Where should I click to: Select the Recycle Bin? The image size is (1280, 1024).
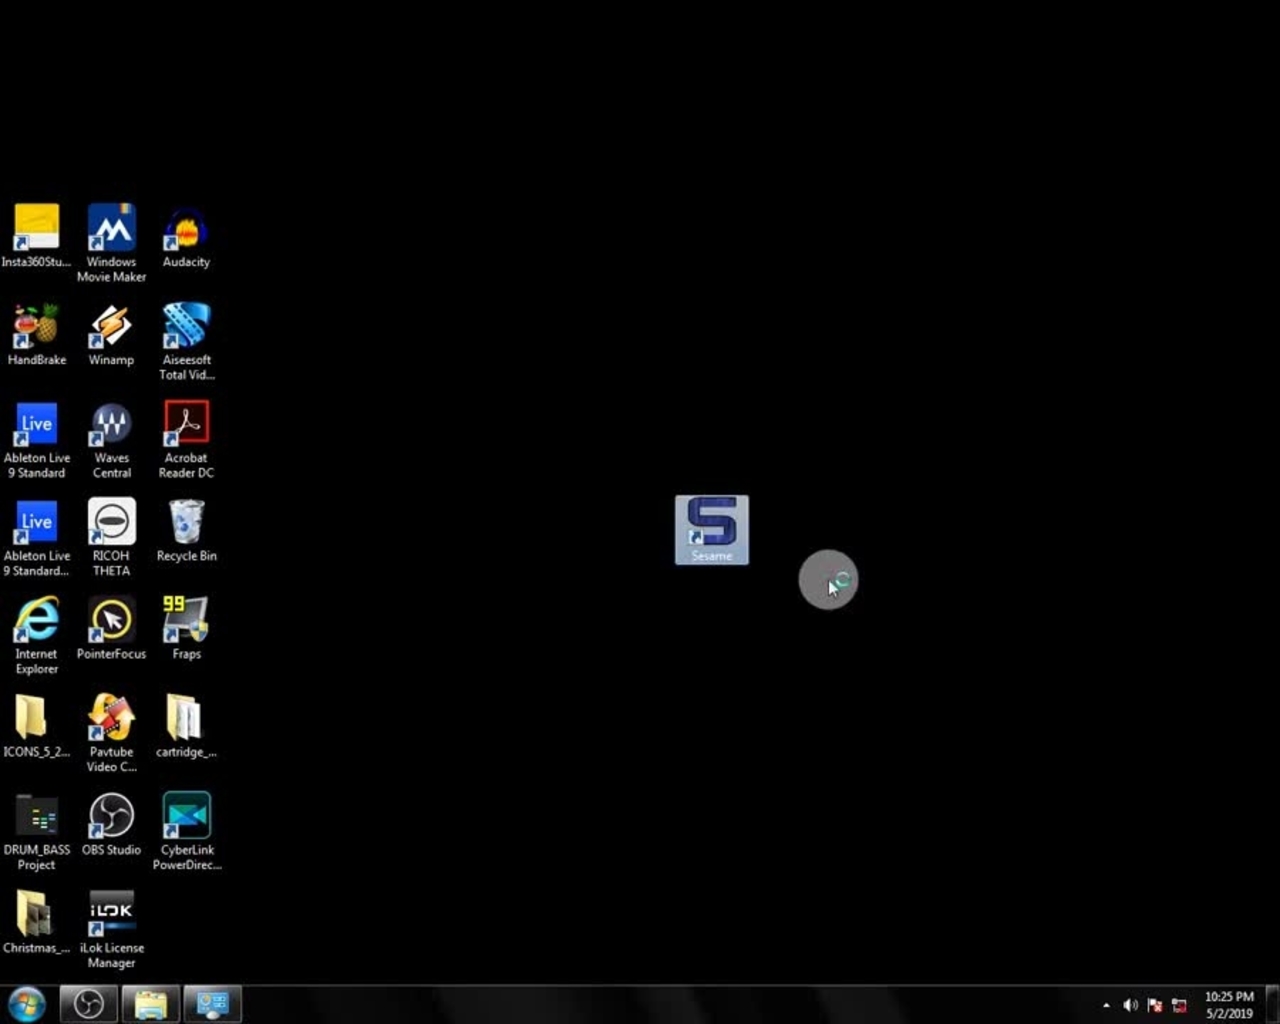pyautogui.click(x=186, y=530)
